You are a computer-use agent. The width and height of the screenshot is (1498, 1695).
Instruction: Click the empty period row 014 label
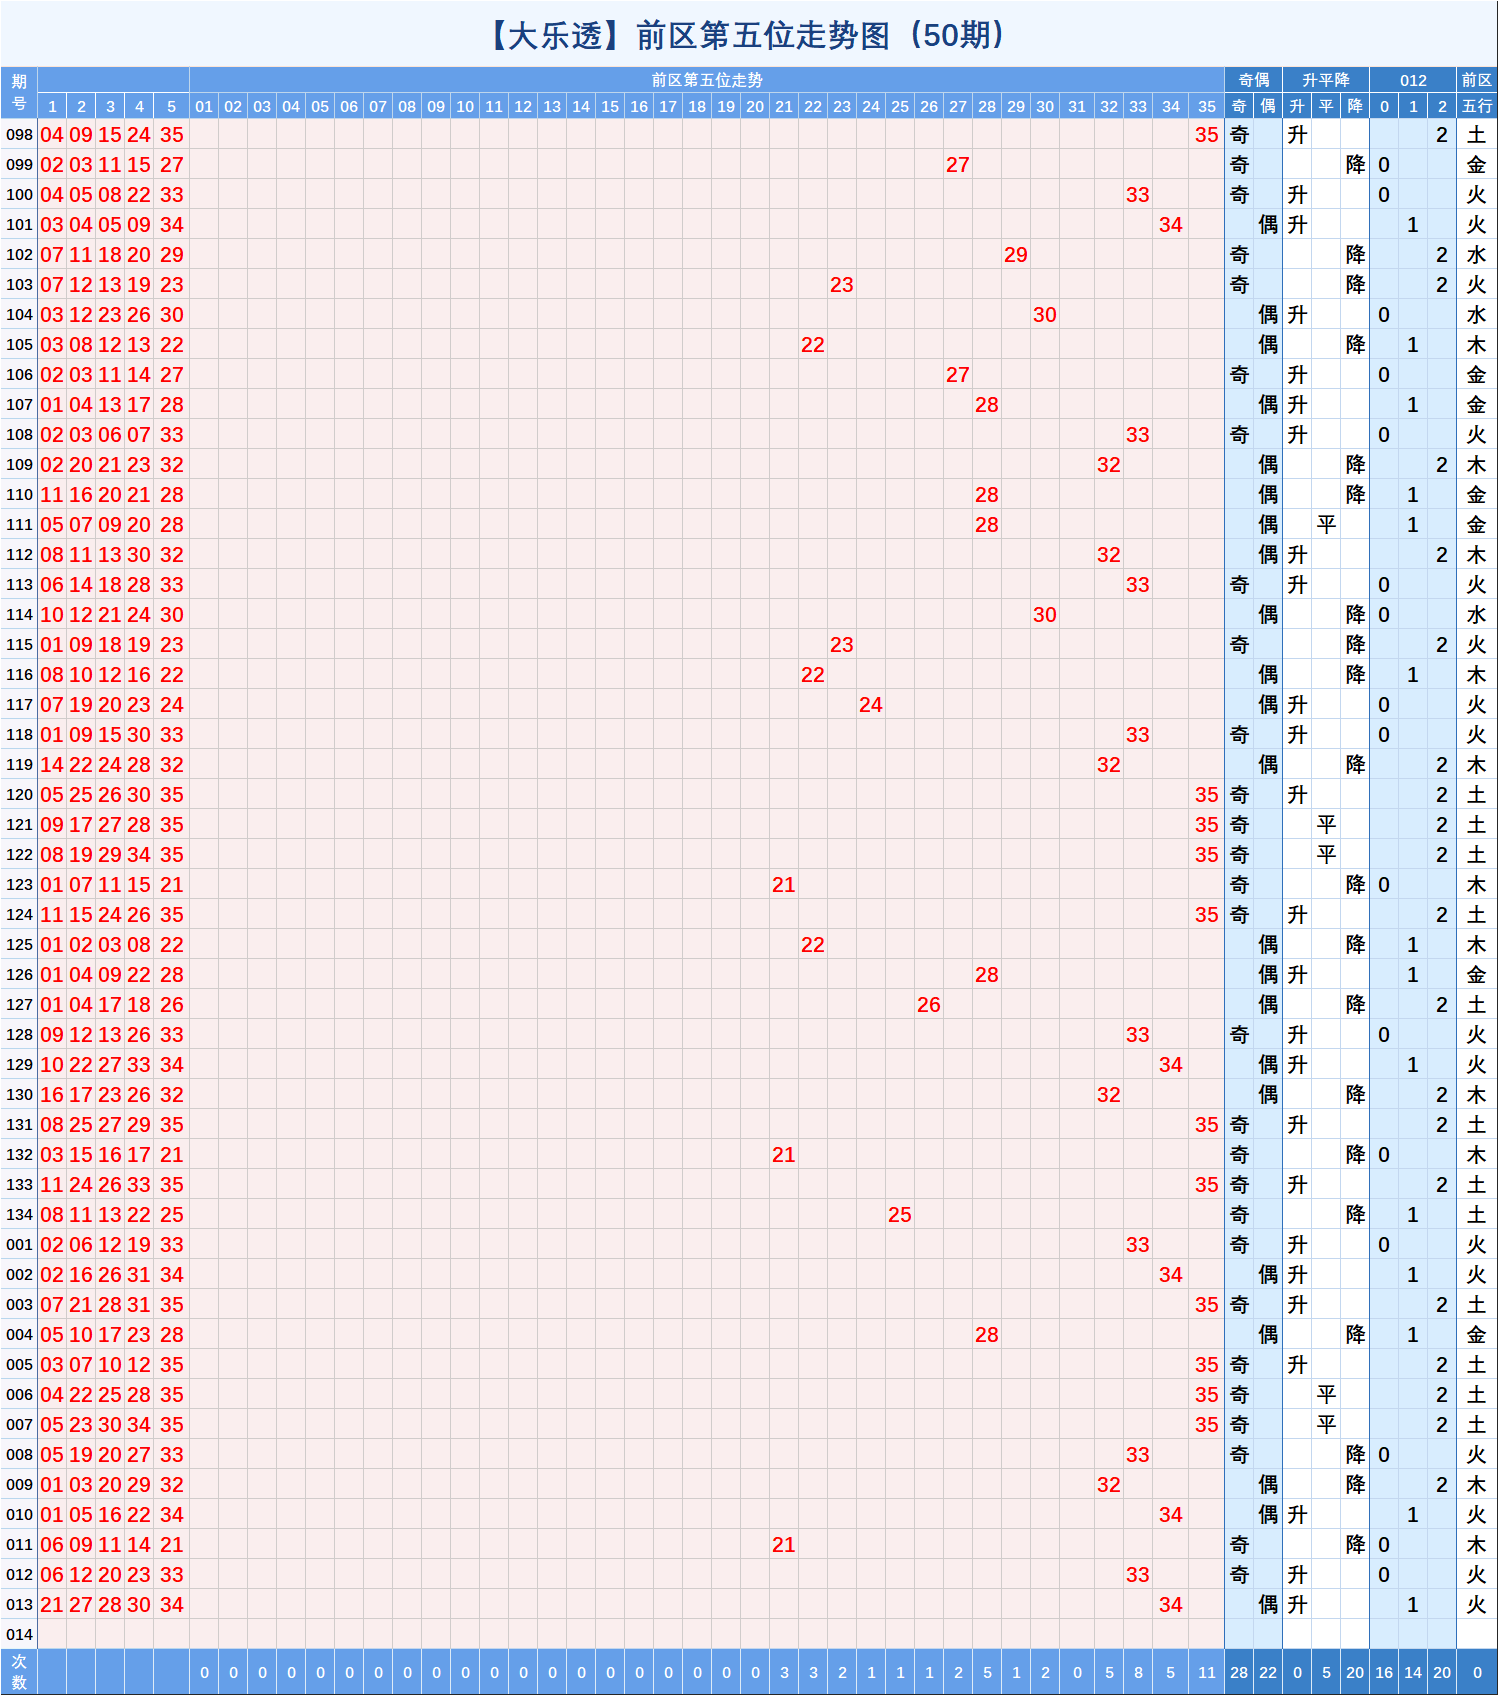coord(19,1635)
